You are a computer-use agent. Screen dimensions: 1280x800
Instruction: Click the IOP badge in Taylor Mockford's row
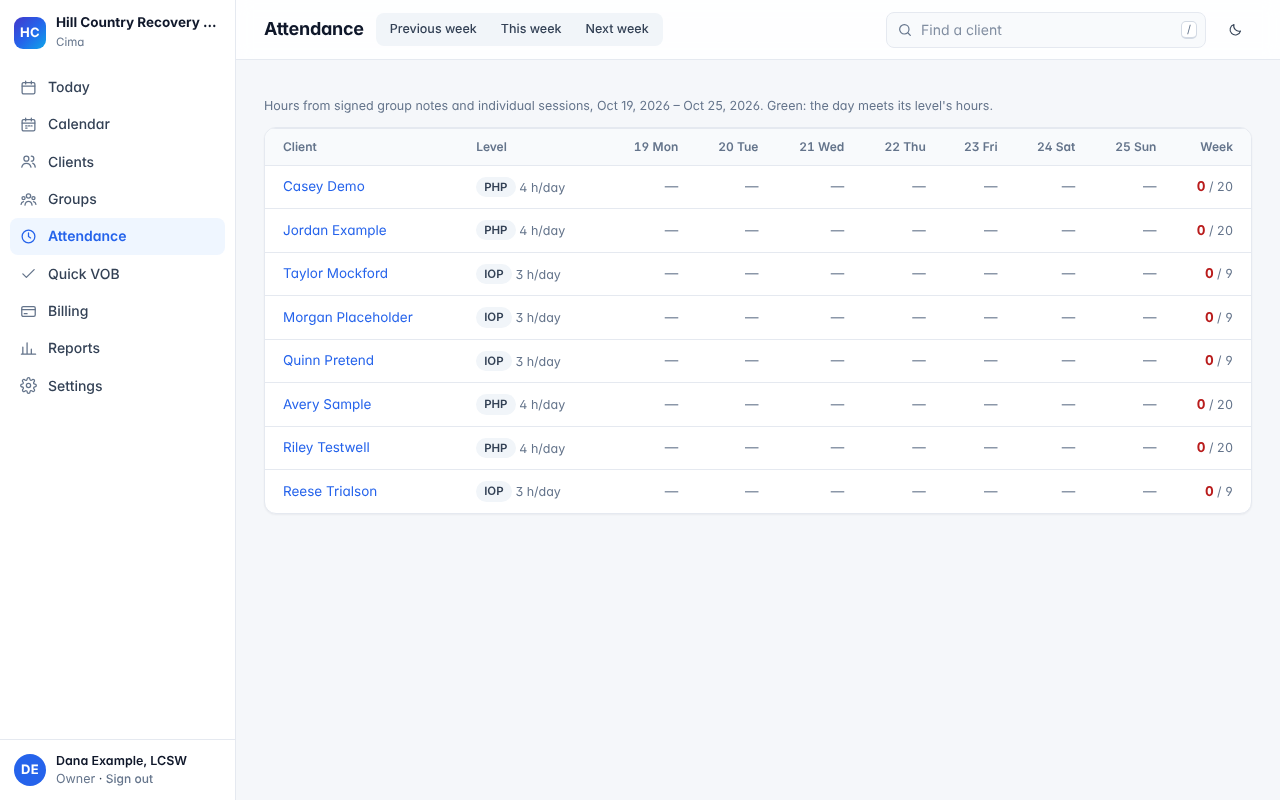(x=494, y=274)
